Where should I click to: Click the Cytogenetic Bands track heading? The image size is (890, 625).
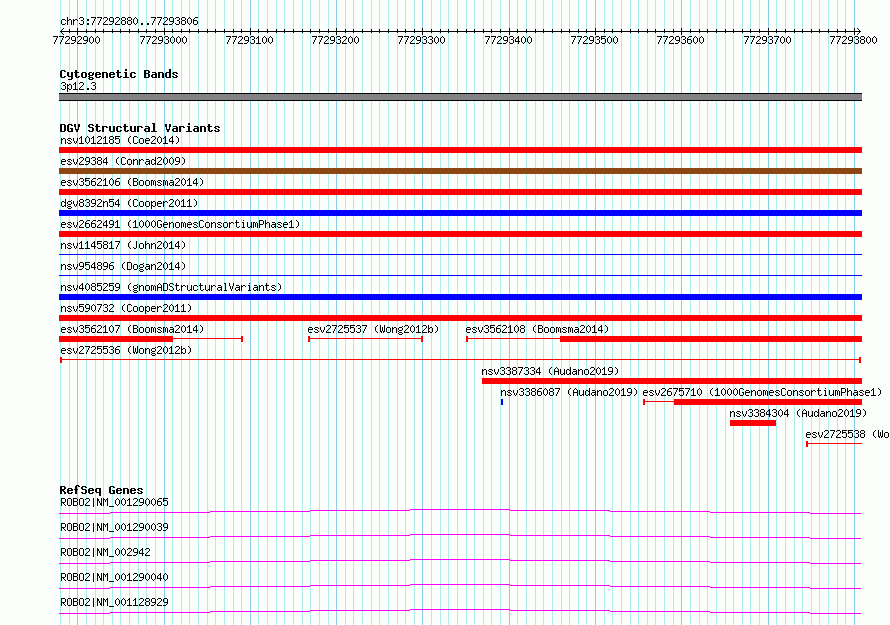coord(119,74)
